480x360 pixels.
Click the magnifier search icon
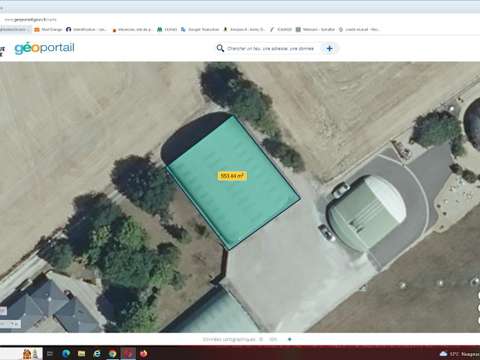pos(220,48)
